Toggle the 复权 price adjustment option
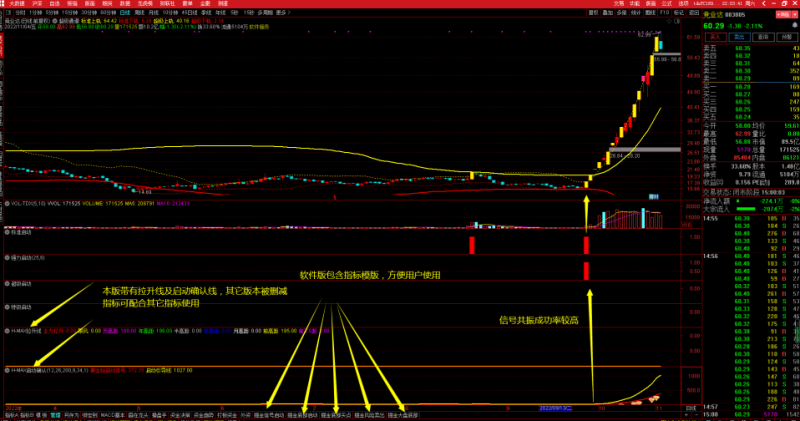The width and height of the screenshot is (800, 421). click(592, 14)
